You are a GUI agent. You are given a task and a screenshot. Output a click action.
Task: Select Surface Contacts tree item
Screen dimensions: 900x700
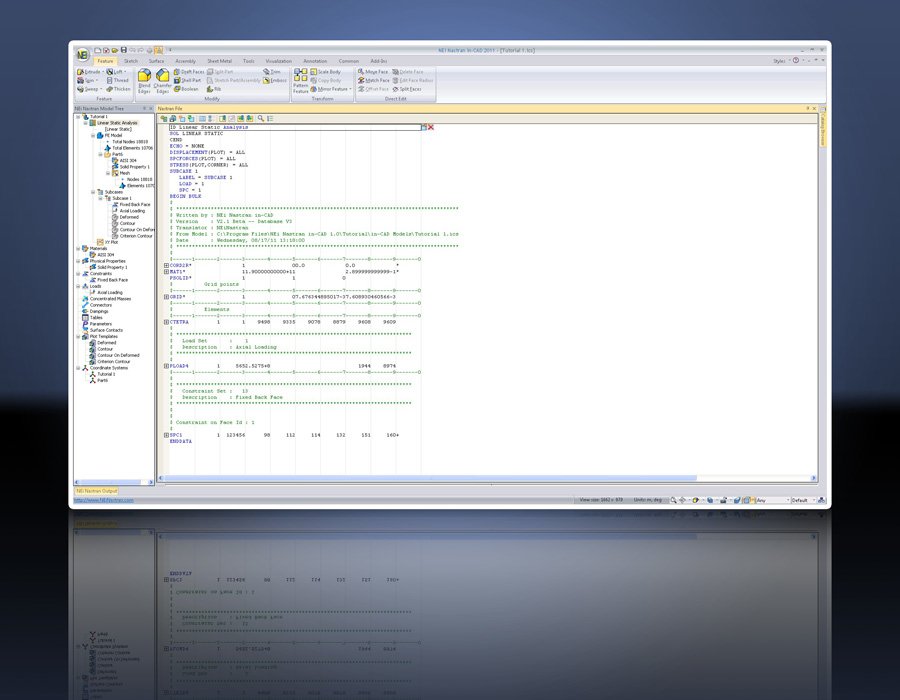coord(106,330)
